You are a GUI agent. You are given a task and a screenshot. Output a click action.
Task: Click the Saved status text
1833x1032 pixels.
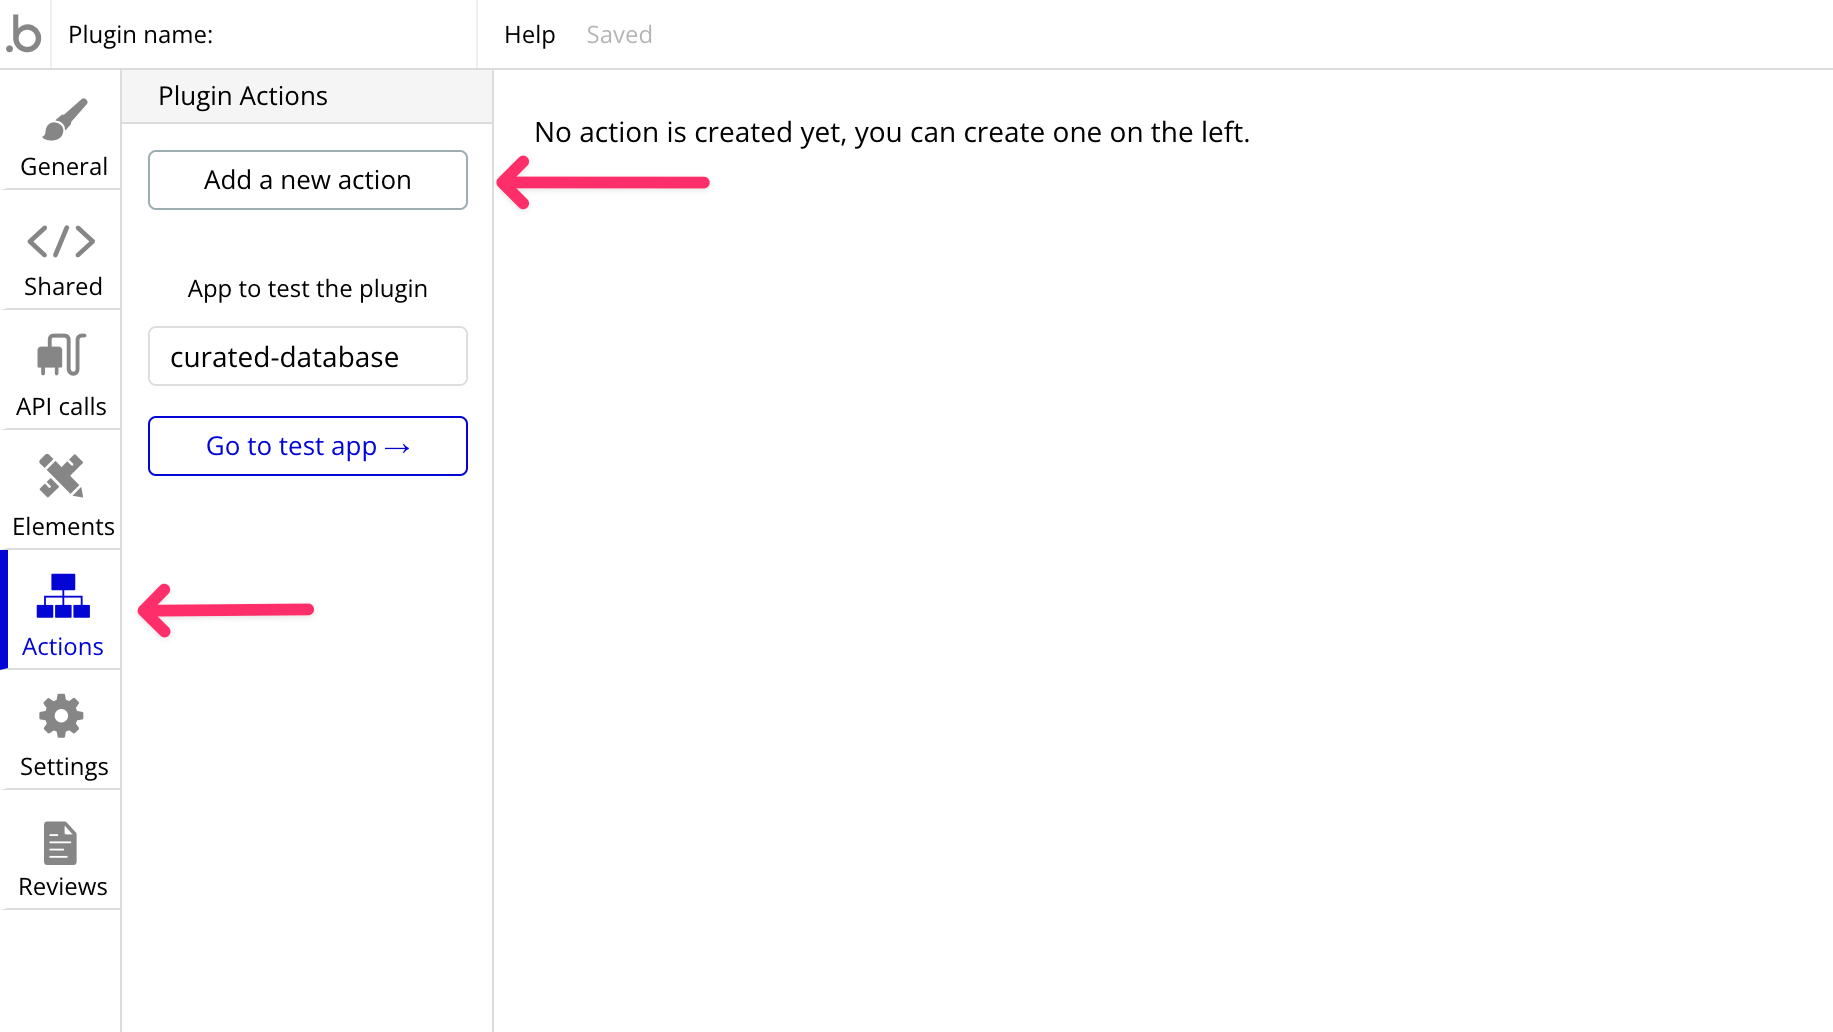click(x=619, y=35)
